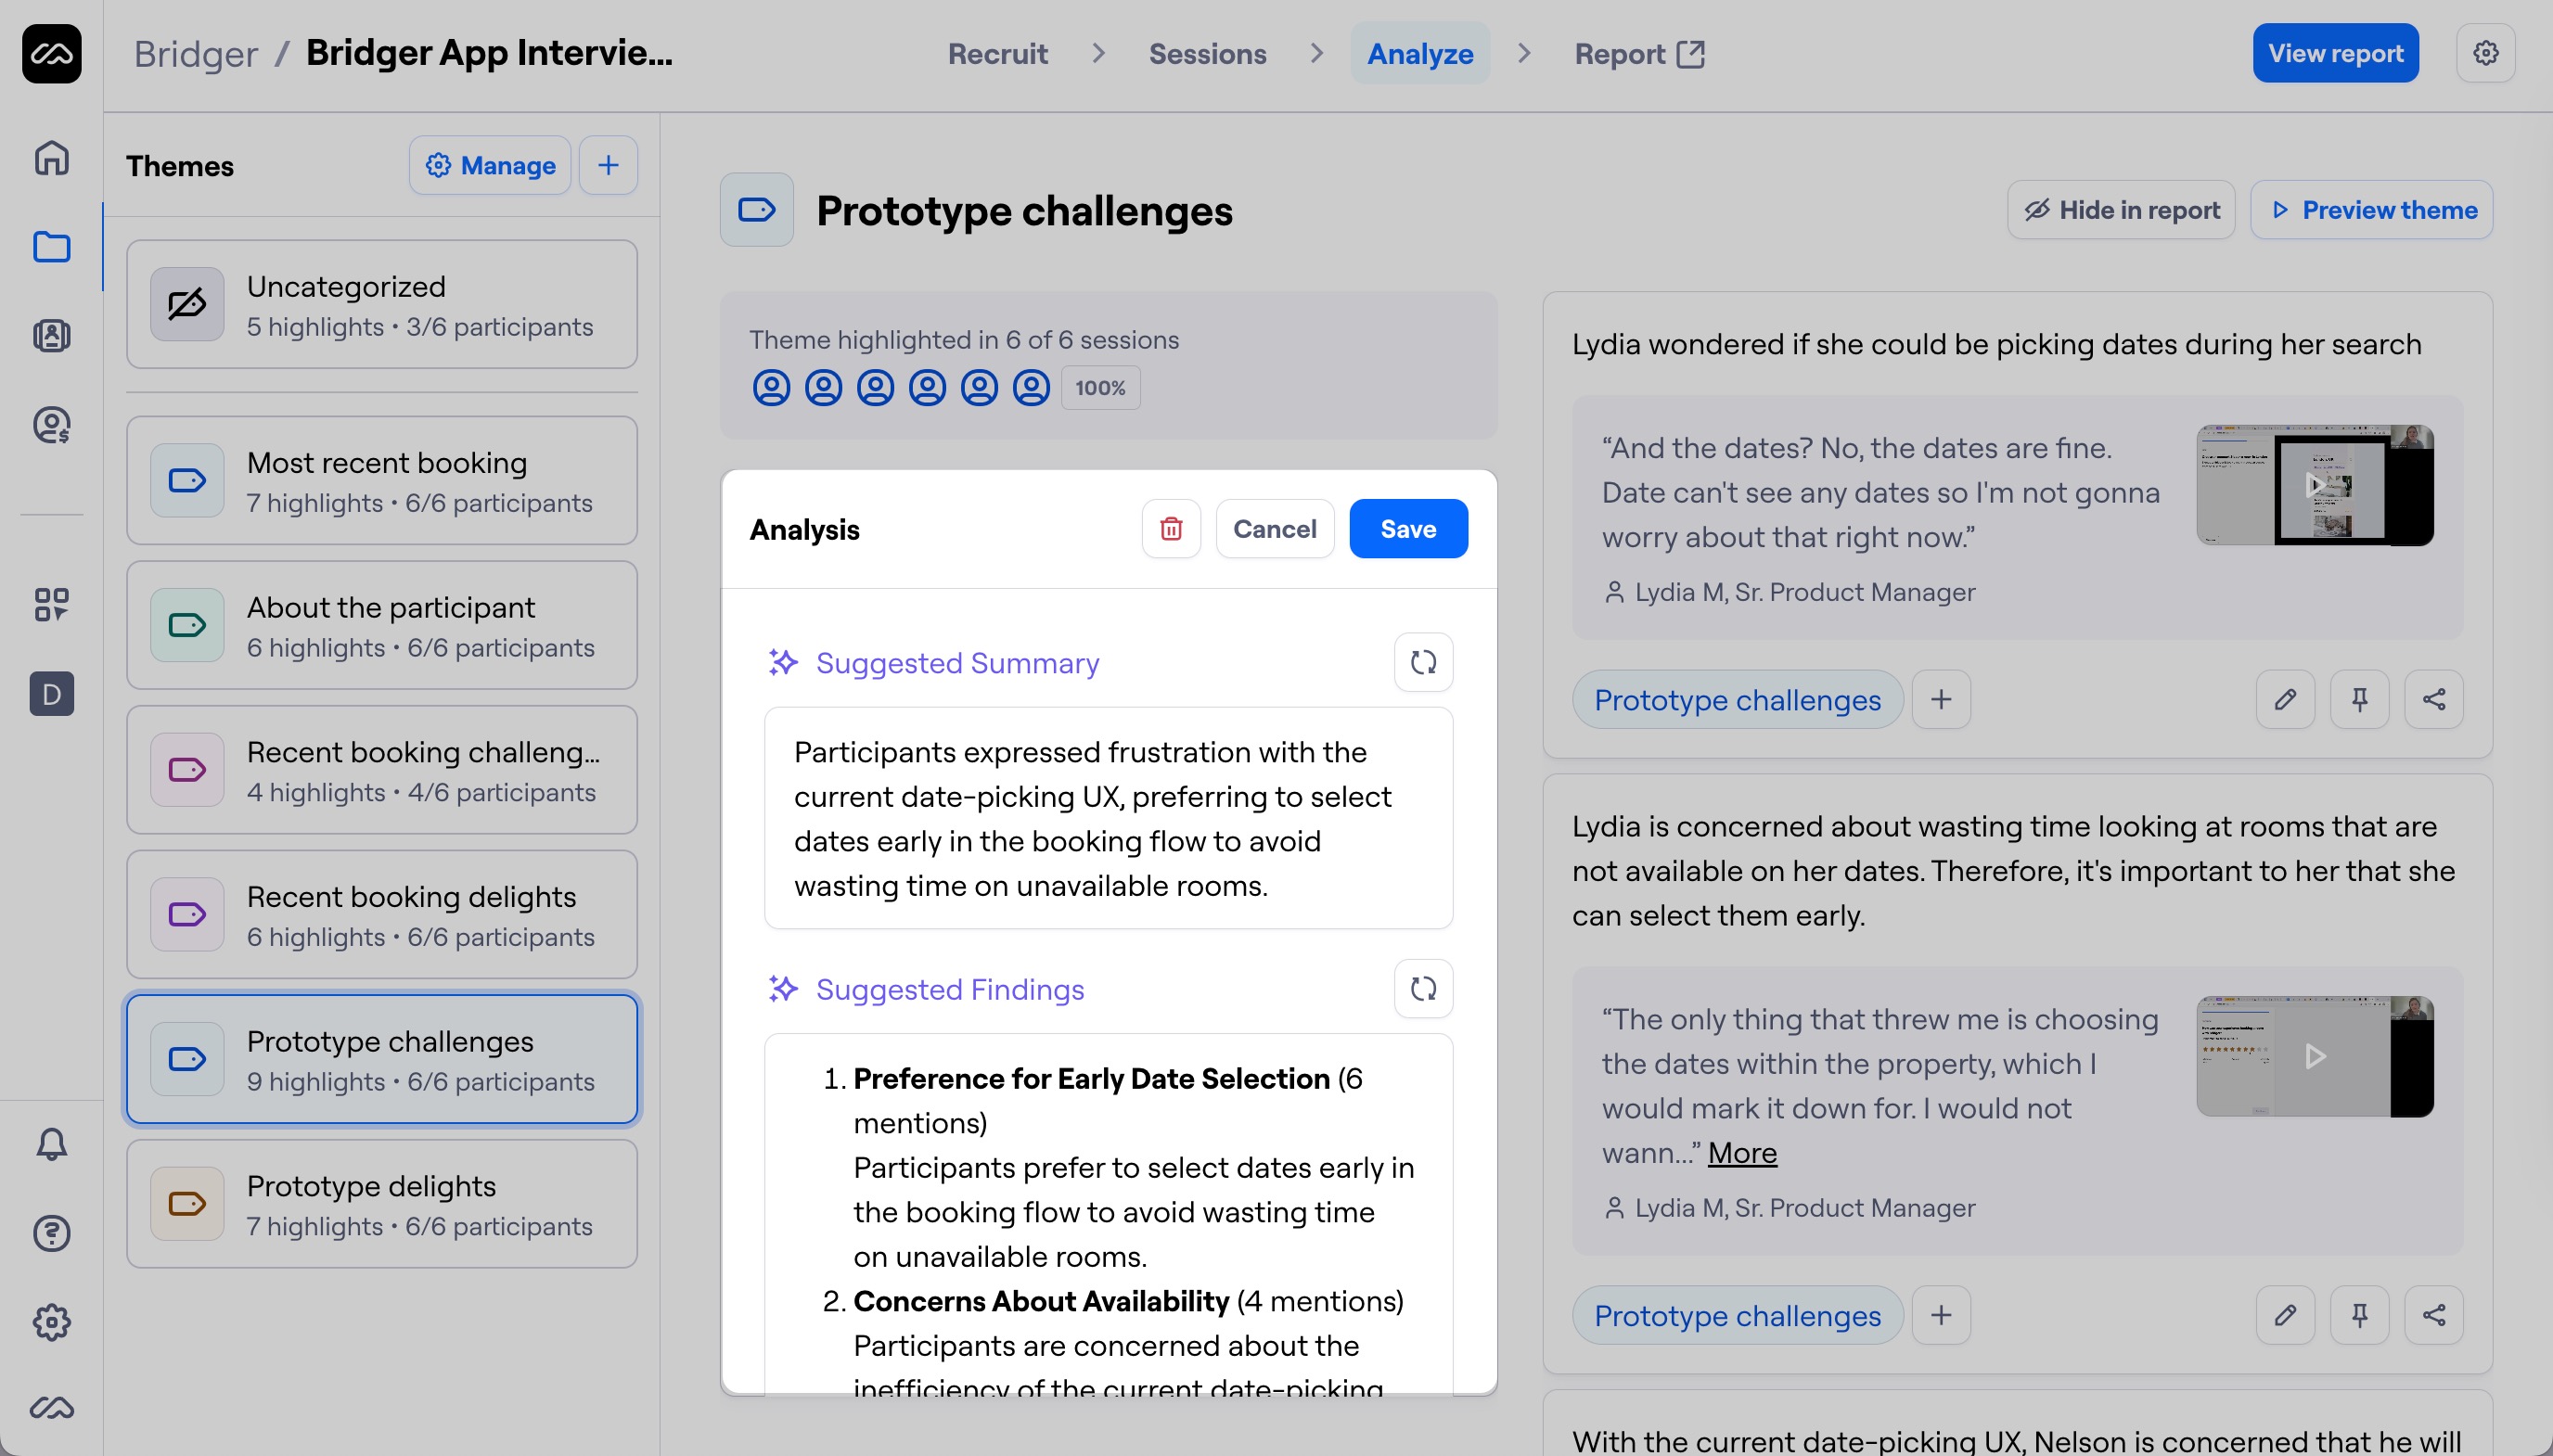Open theme picker with the plus next to tag
This screenshot has width=2553, height=1456.
[1940, 699]
